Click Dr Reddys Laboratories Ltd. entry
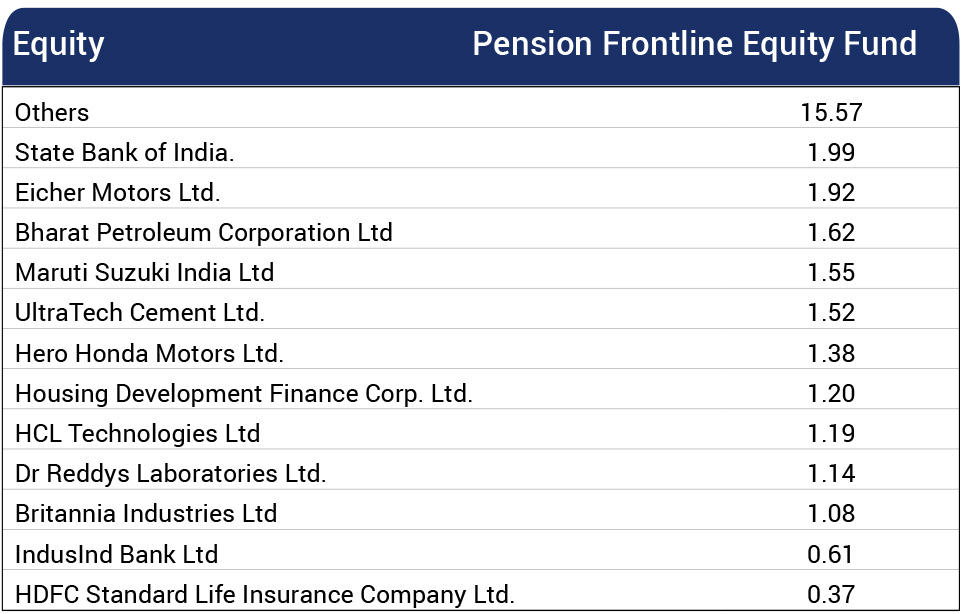Viewport: 966px width, 614px height. [x=170, y=474]
